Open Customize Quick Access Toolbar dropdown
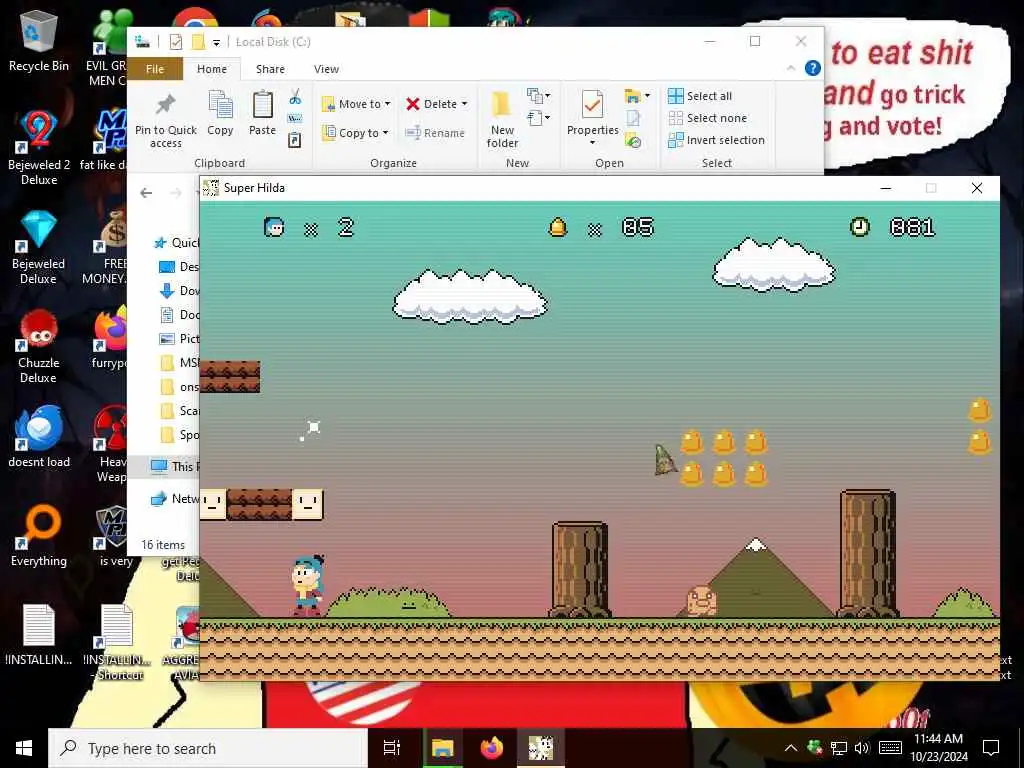Screen dimensions: 1024x768 tap(216, 42)
